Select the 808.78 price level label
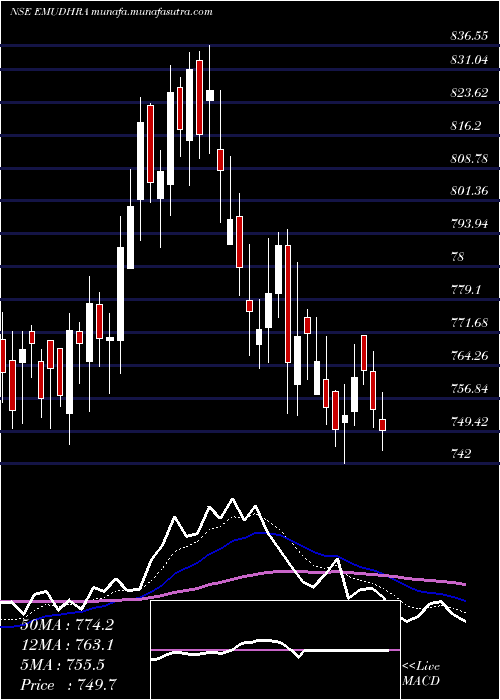Viewport: 500px width, 700px height. [x=469, y=159]
